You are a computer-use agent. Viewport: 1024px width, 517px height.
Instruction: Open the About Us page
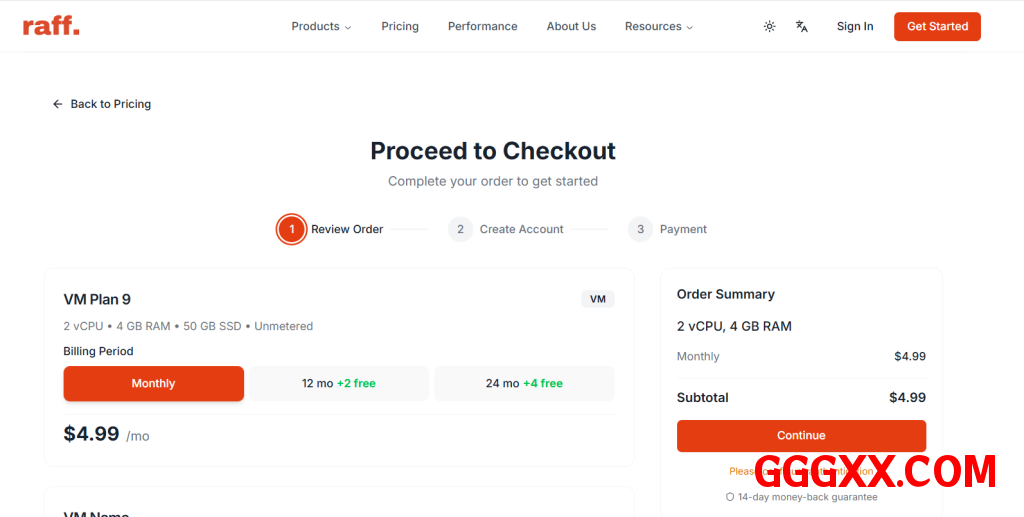point(571,27)
